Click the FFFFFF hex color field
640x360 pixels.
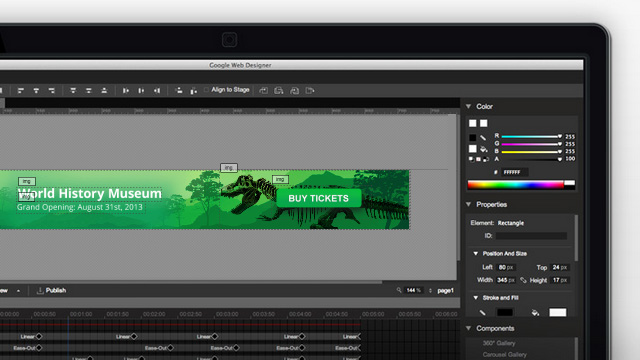click(515, 172)
